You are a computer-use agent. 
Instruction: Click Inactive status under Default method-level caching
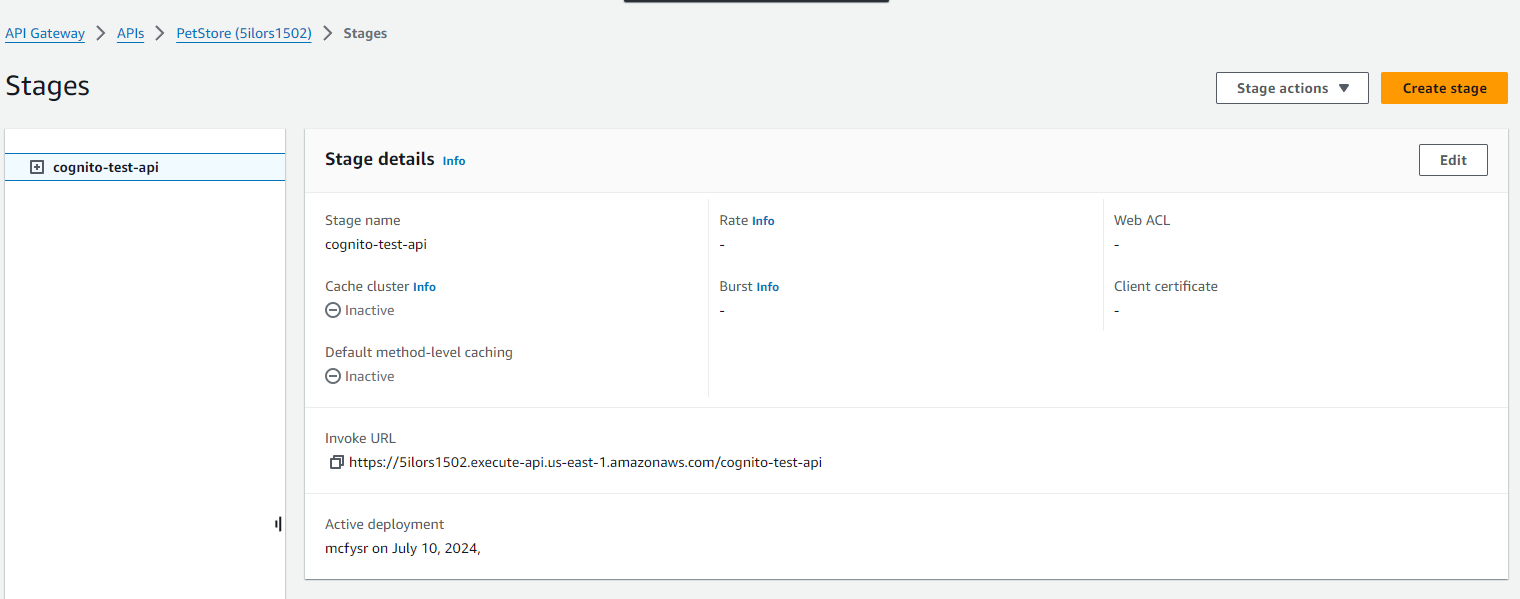click(x=360, y=376)
